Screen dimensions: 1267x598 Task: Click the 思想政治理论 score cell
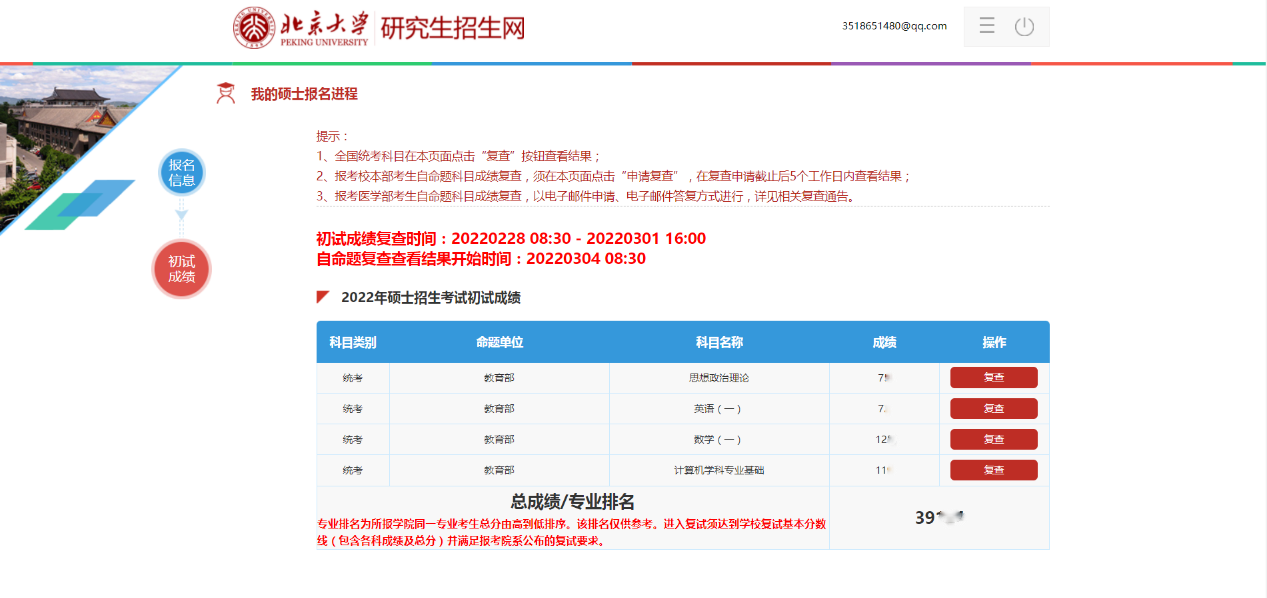pos(884,378)
